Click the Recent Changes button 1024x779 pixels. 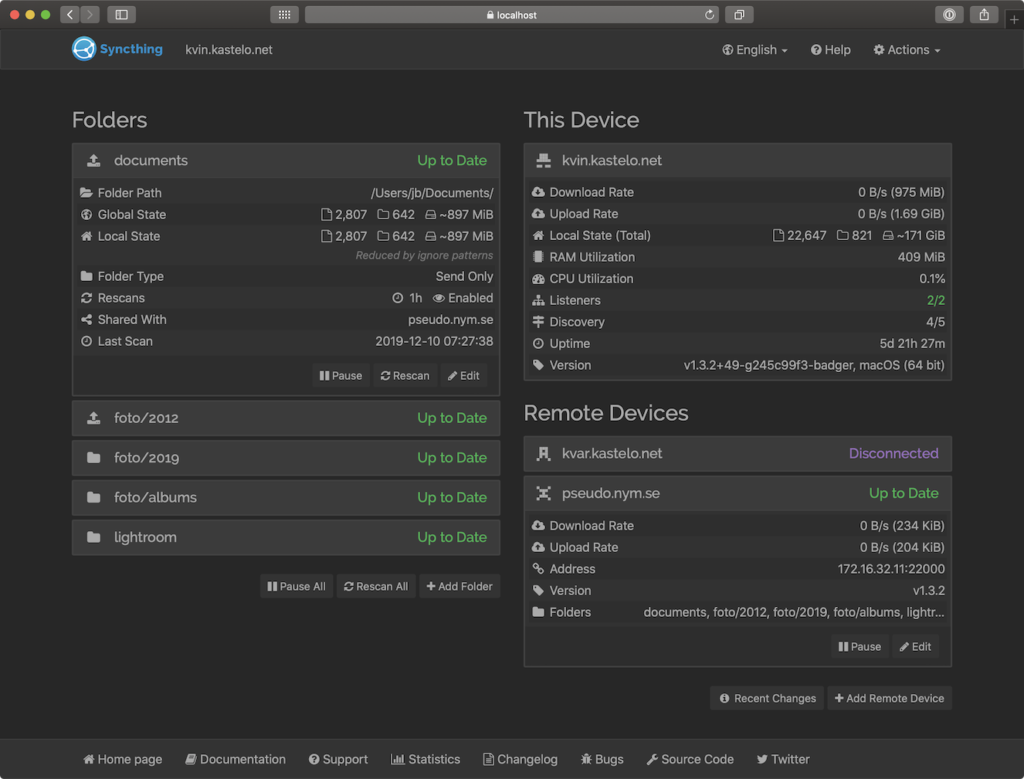click(767, 698)
